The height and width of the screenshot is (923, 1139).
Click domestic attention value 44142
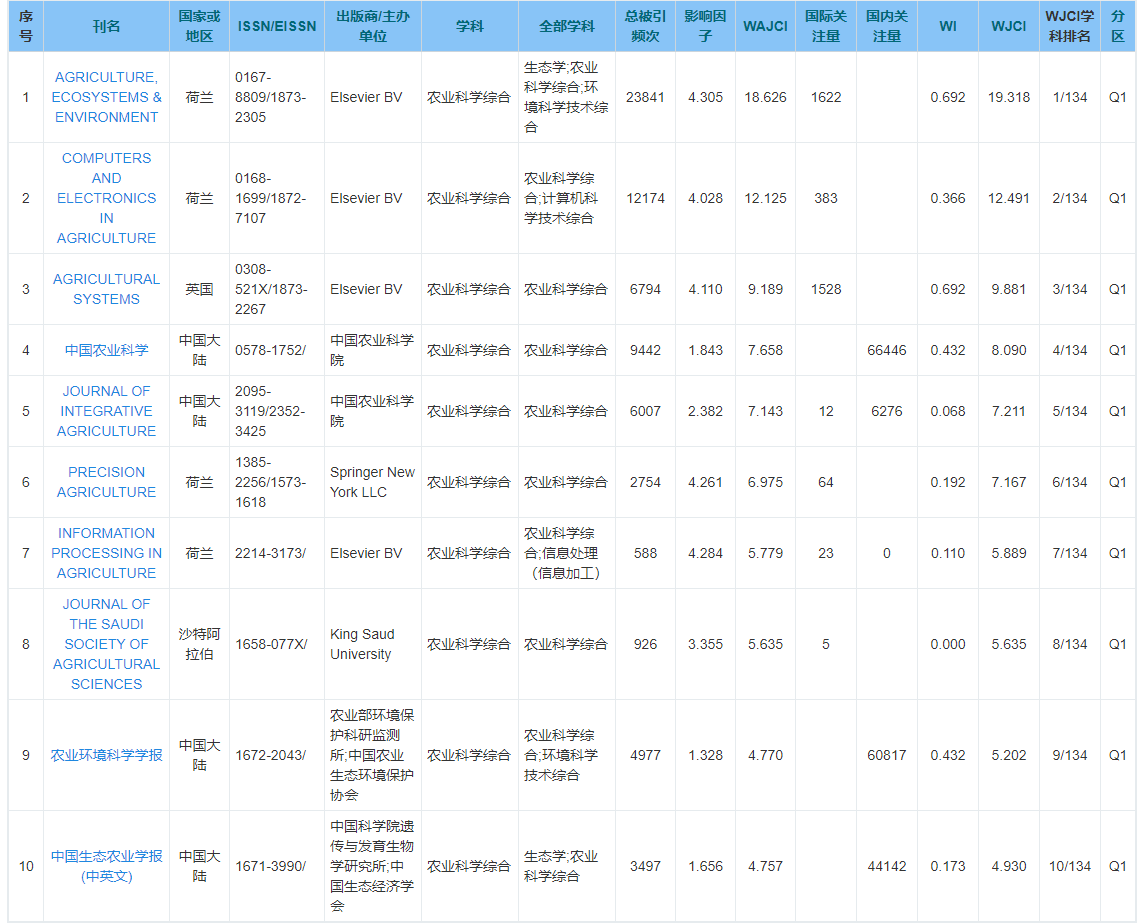887,866
